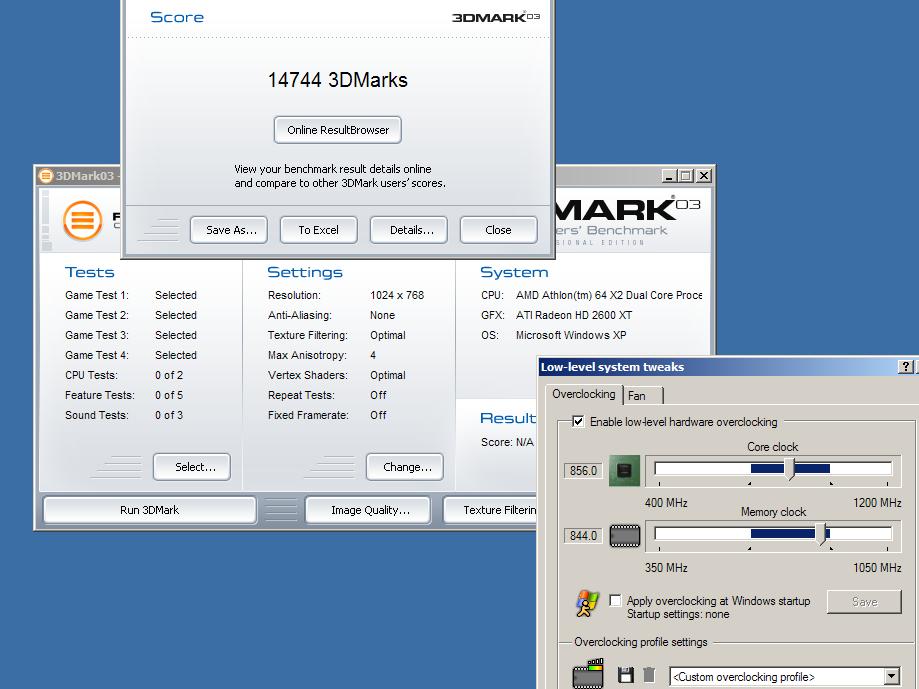Click the Microsoft Windows XP OS text
Image resolution: width=919 pixels, height=689 pixels.
571,335
